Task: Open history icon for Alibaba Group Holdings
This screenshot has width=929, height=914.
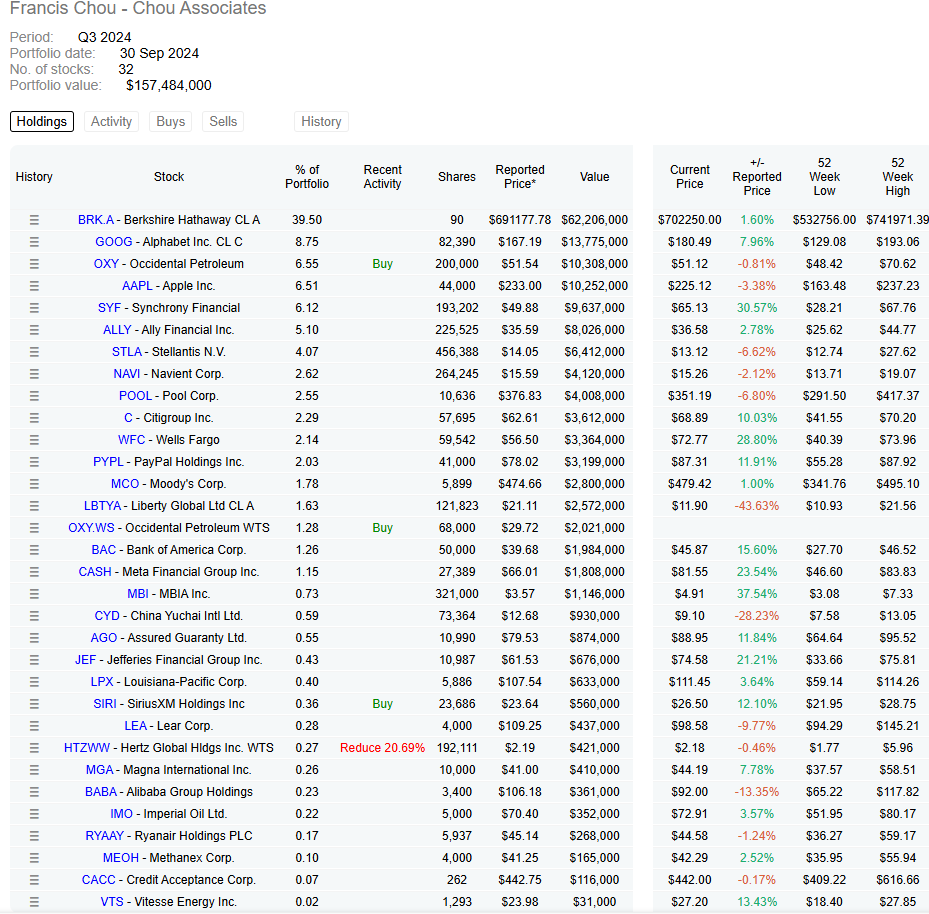Action: (34, 792)
